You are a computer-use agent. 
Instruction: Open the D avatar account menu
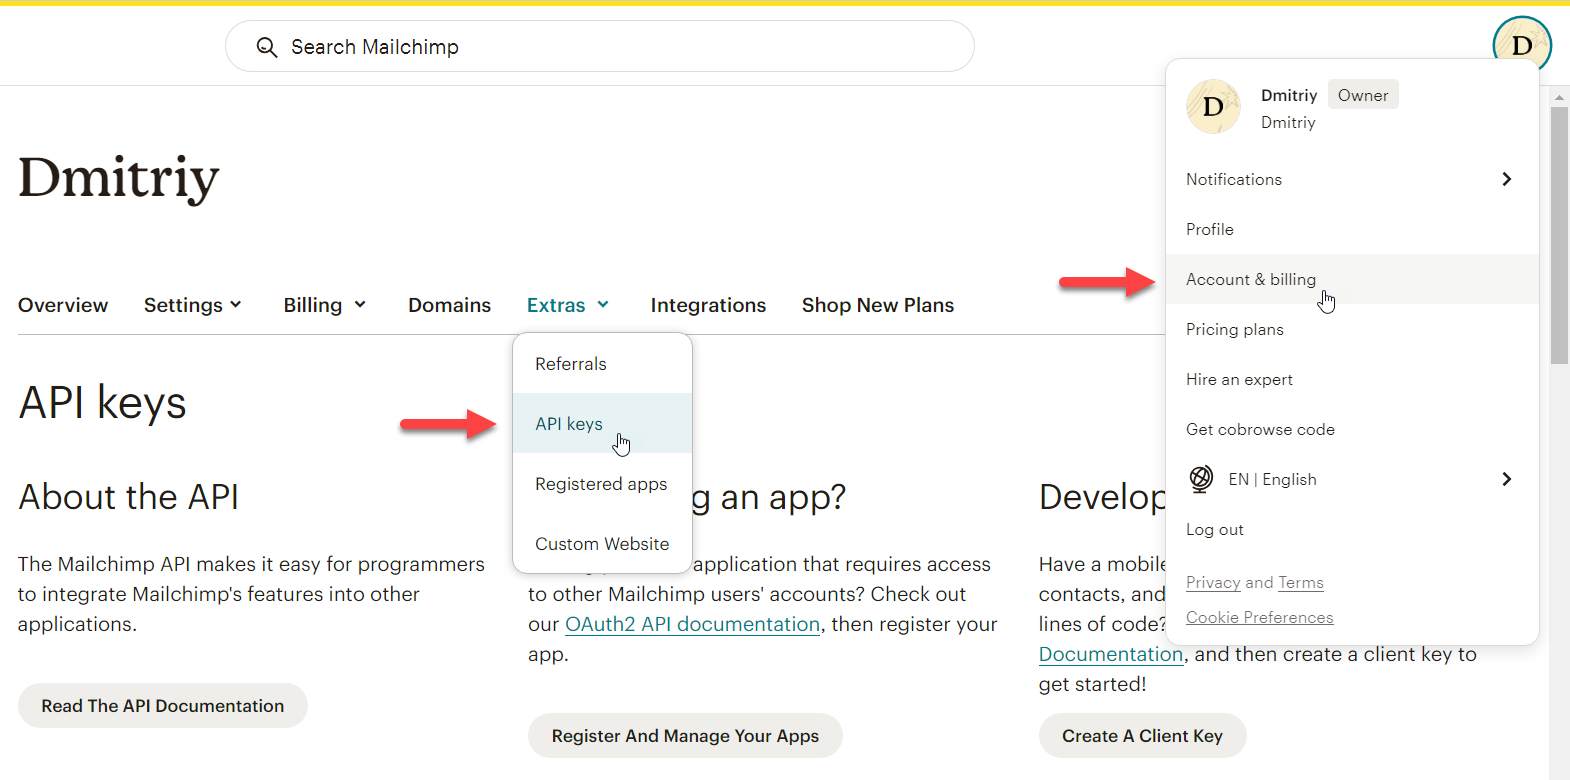(x=1521, y=44)
